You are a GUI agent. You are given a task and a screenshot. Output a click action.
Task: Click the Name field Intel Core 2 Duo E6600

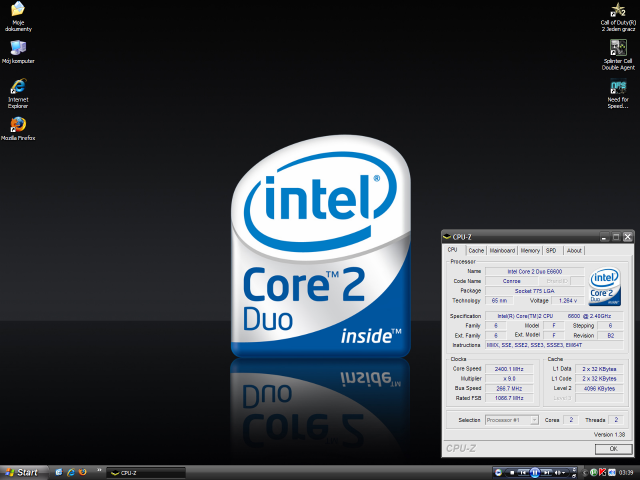pyautogui.click(x=534, y=271)
